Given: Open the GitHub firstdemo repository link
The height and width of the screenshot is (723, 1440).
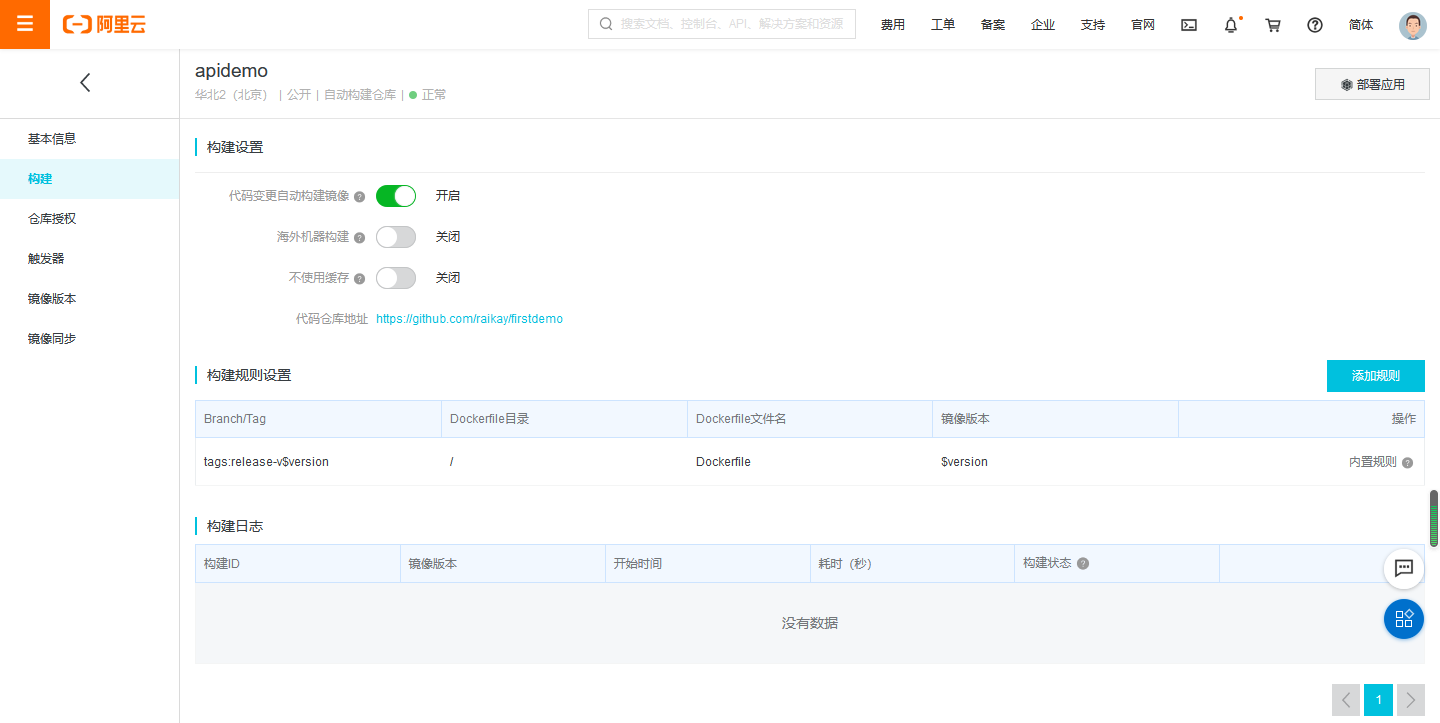Looking at the screenshot, I should pyautogui.click(x=469, y=319).
